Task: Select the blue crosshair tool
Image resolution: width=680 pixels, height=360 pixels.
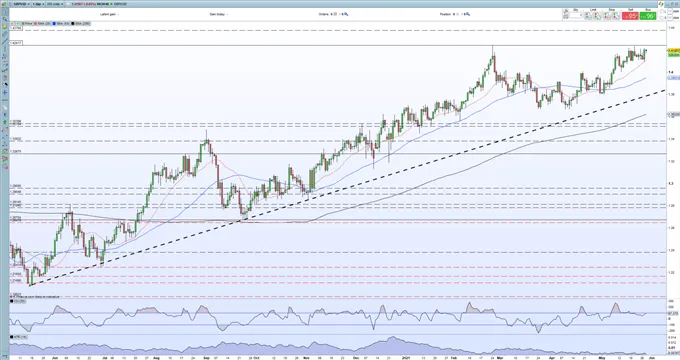Action: click(5, 92)
